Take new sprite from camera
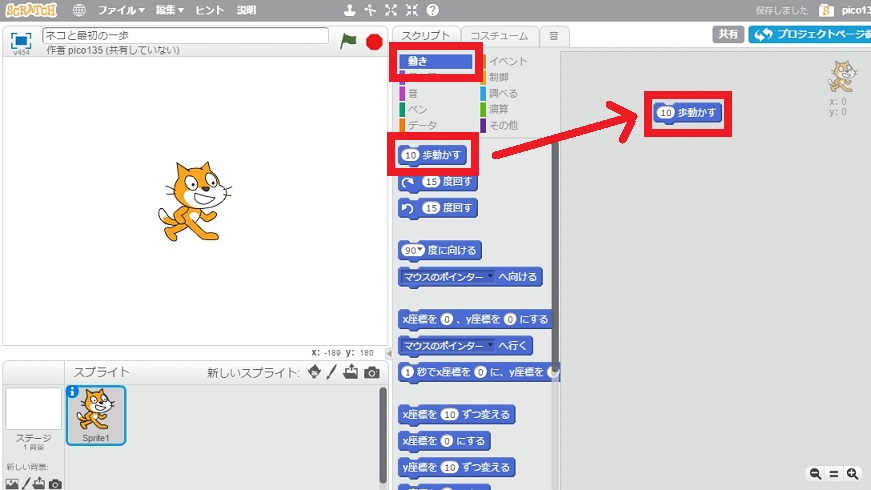The image size is (871, 490). click(x=372, y=372)
